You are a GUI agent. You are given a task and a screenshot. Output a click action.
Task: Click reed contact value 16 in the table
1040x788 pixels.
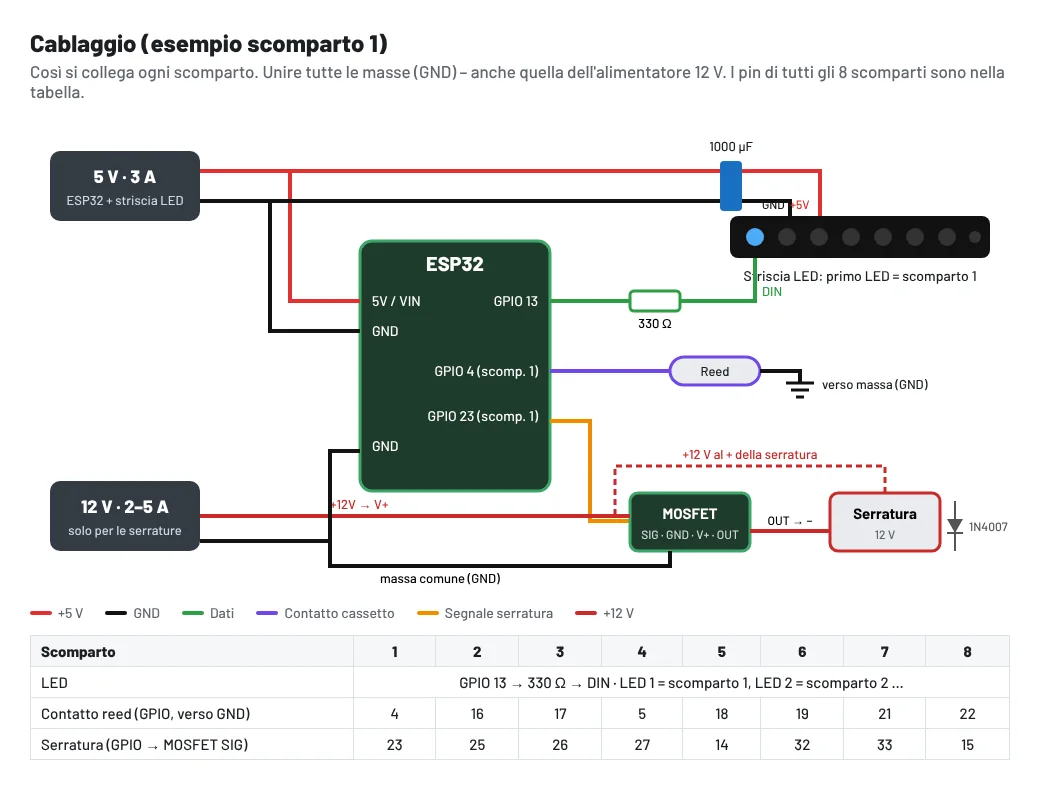477,714
